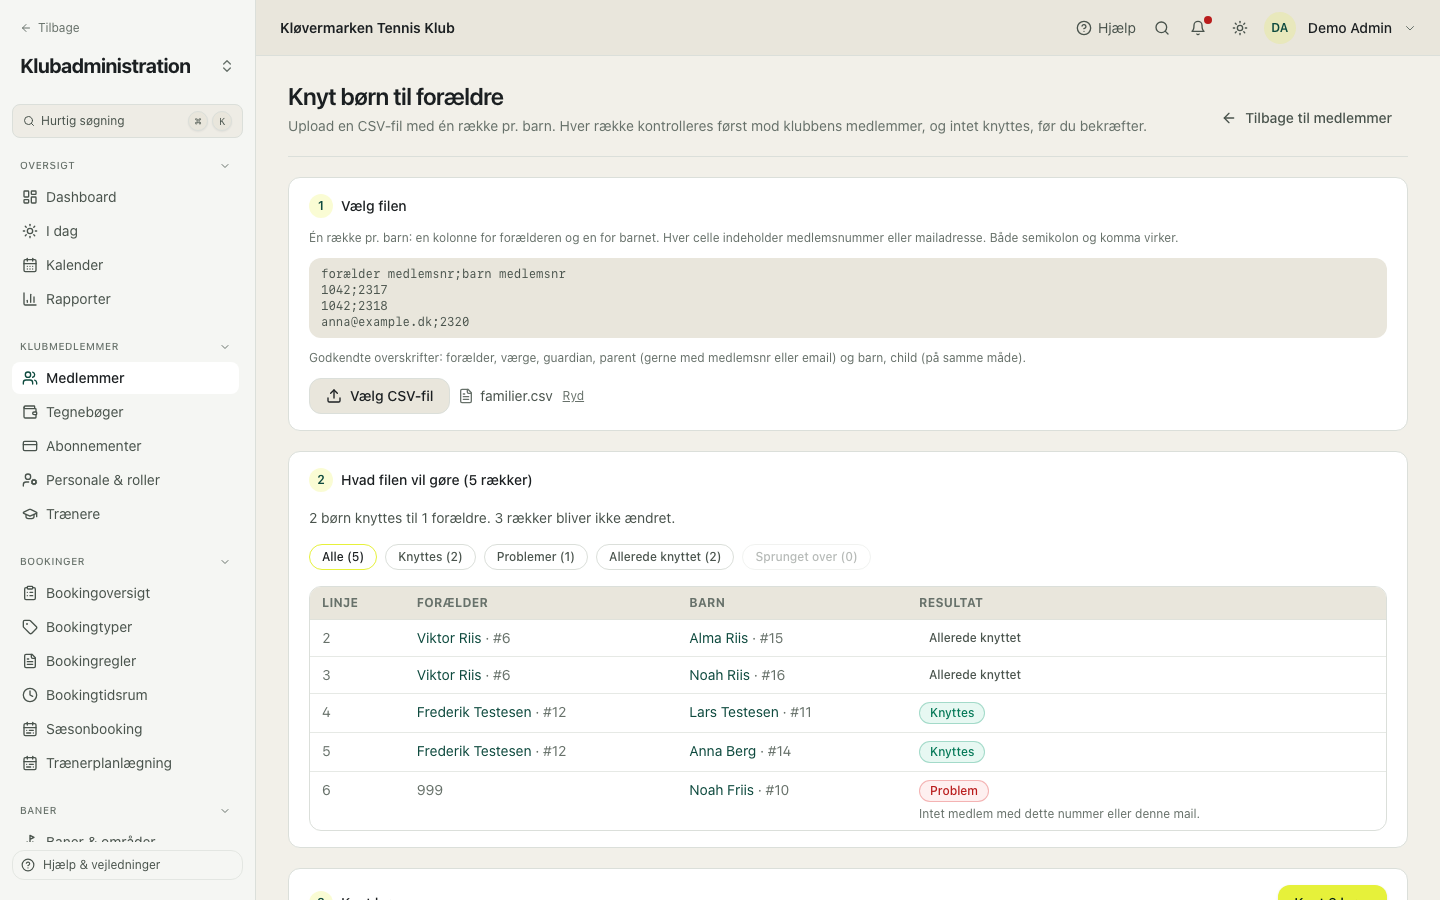
Task: Select the Allerede knyttet (2) filter
Action: click(x=665, y=557)
